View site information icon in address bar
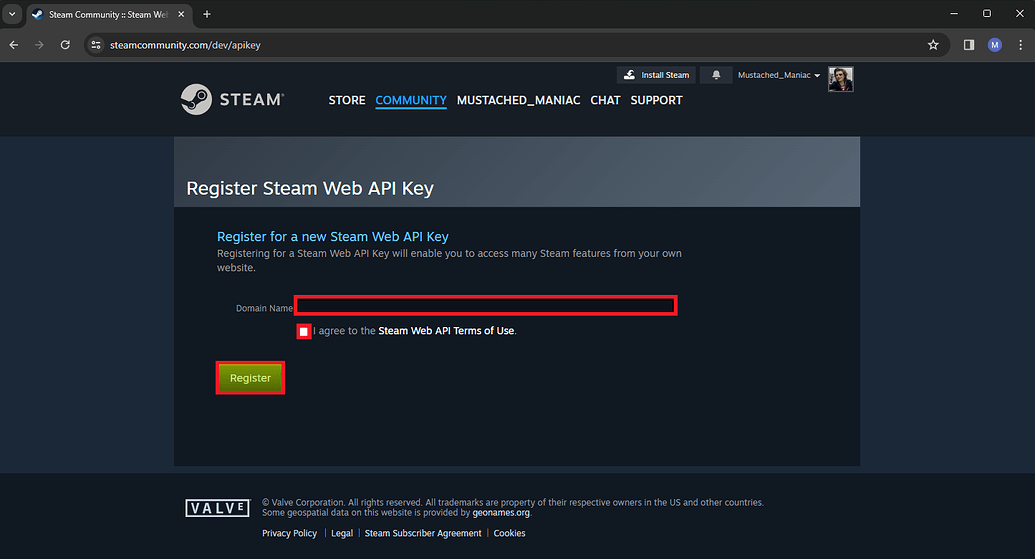The image size is (1035, 559). click(x=96, y=45)
